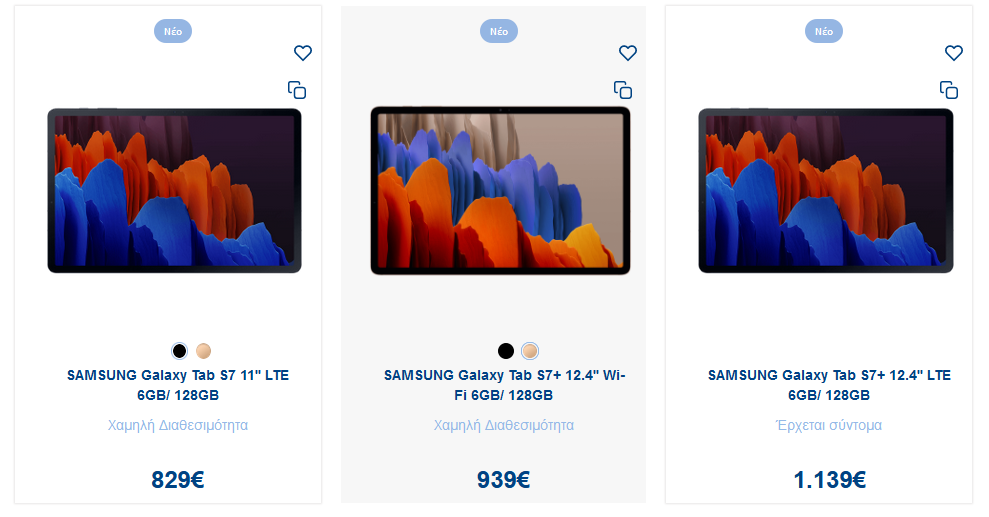Select bronze color for Galaxy Tab S7 11"
This screenshot has height=517, width=989.
[x=203, y=351]
